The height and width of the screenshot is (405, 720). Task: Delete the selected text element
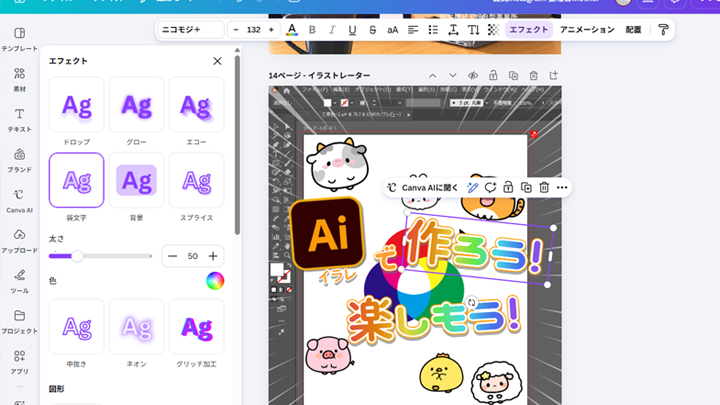tap(544, 187)
